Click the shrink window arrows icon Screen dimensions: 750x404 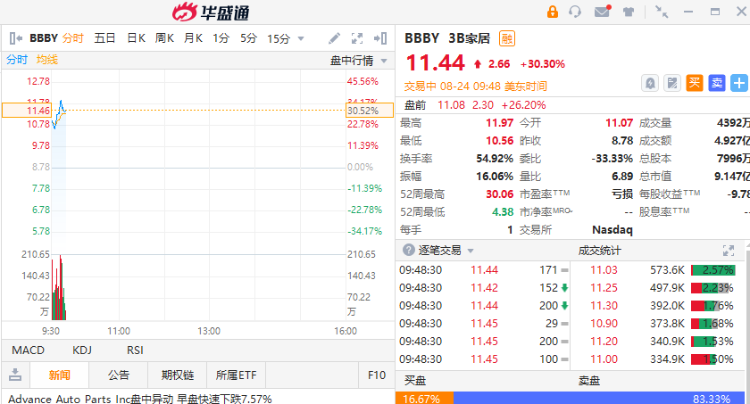662,11
